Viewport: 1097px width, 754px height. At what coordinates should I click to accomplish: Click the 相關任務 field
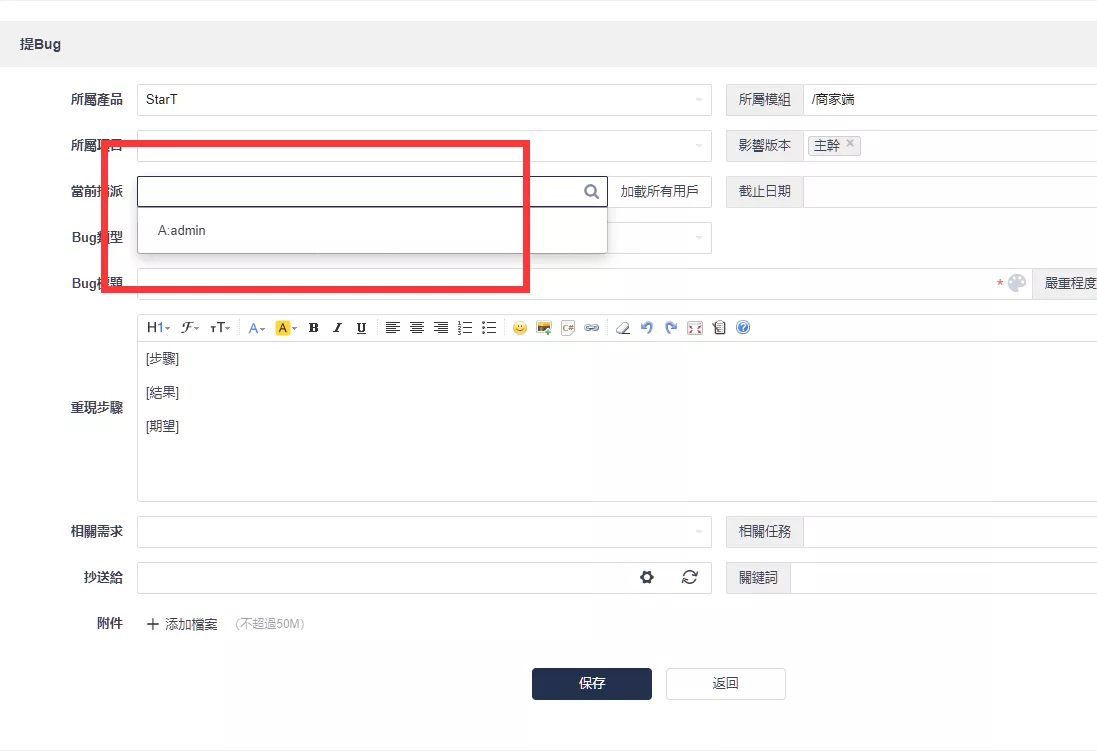point(950,532)
